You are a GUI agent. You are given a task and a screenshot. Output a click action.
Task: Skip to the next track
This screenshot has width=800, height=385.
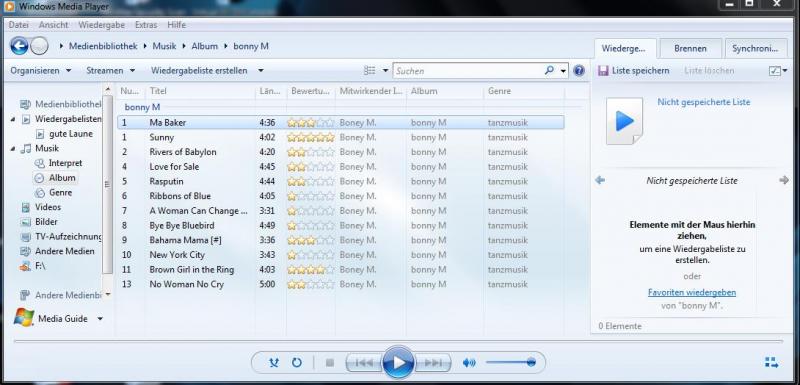tap(433, 363)
